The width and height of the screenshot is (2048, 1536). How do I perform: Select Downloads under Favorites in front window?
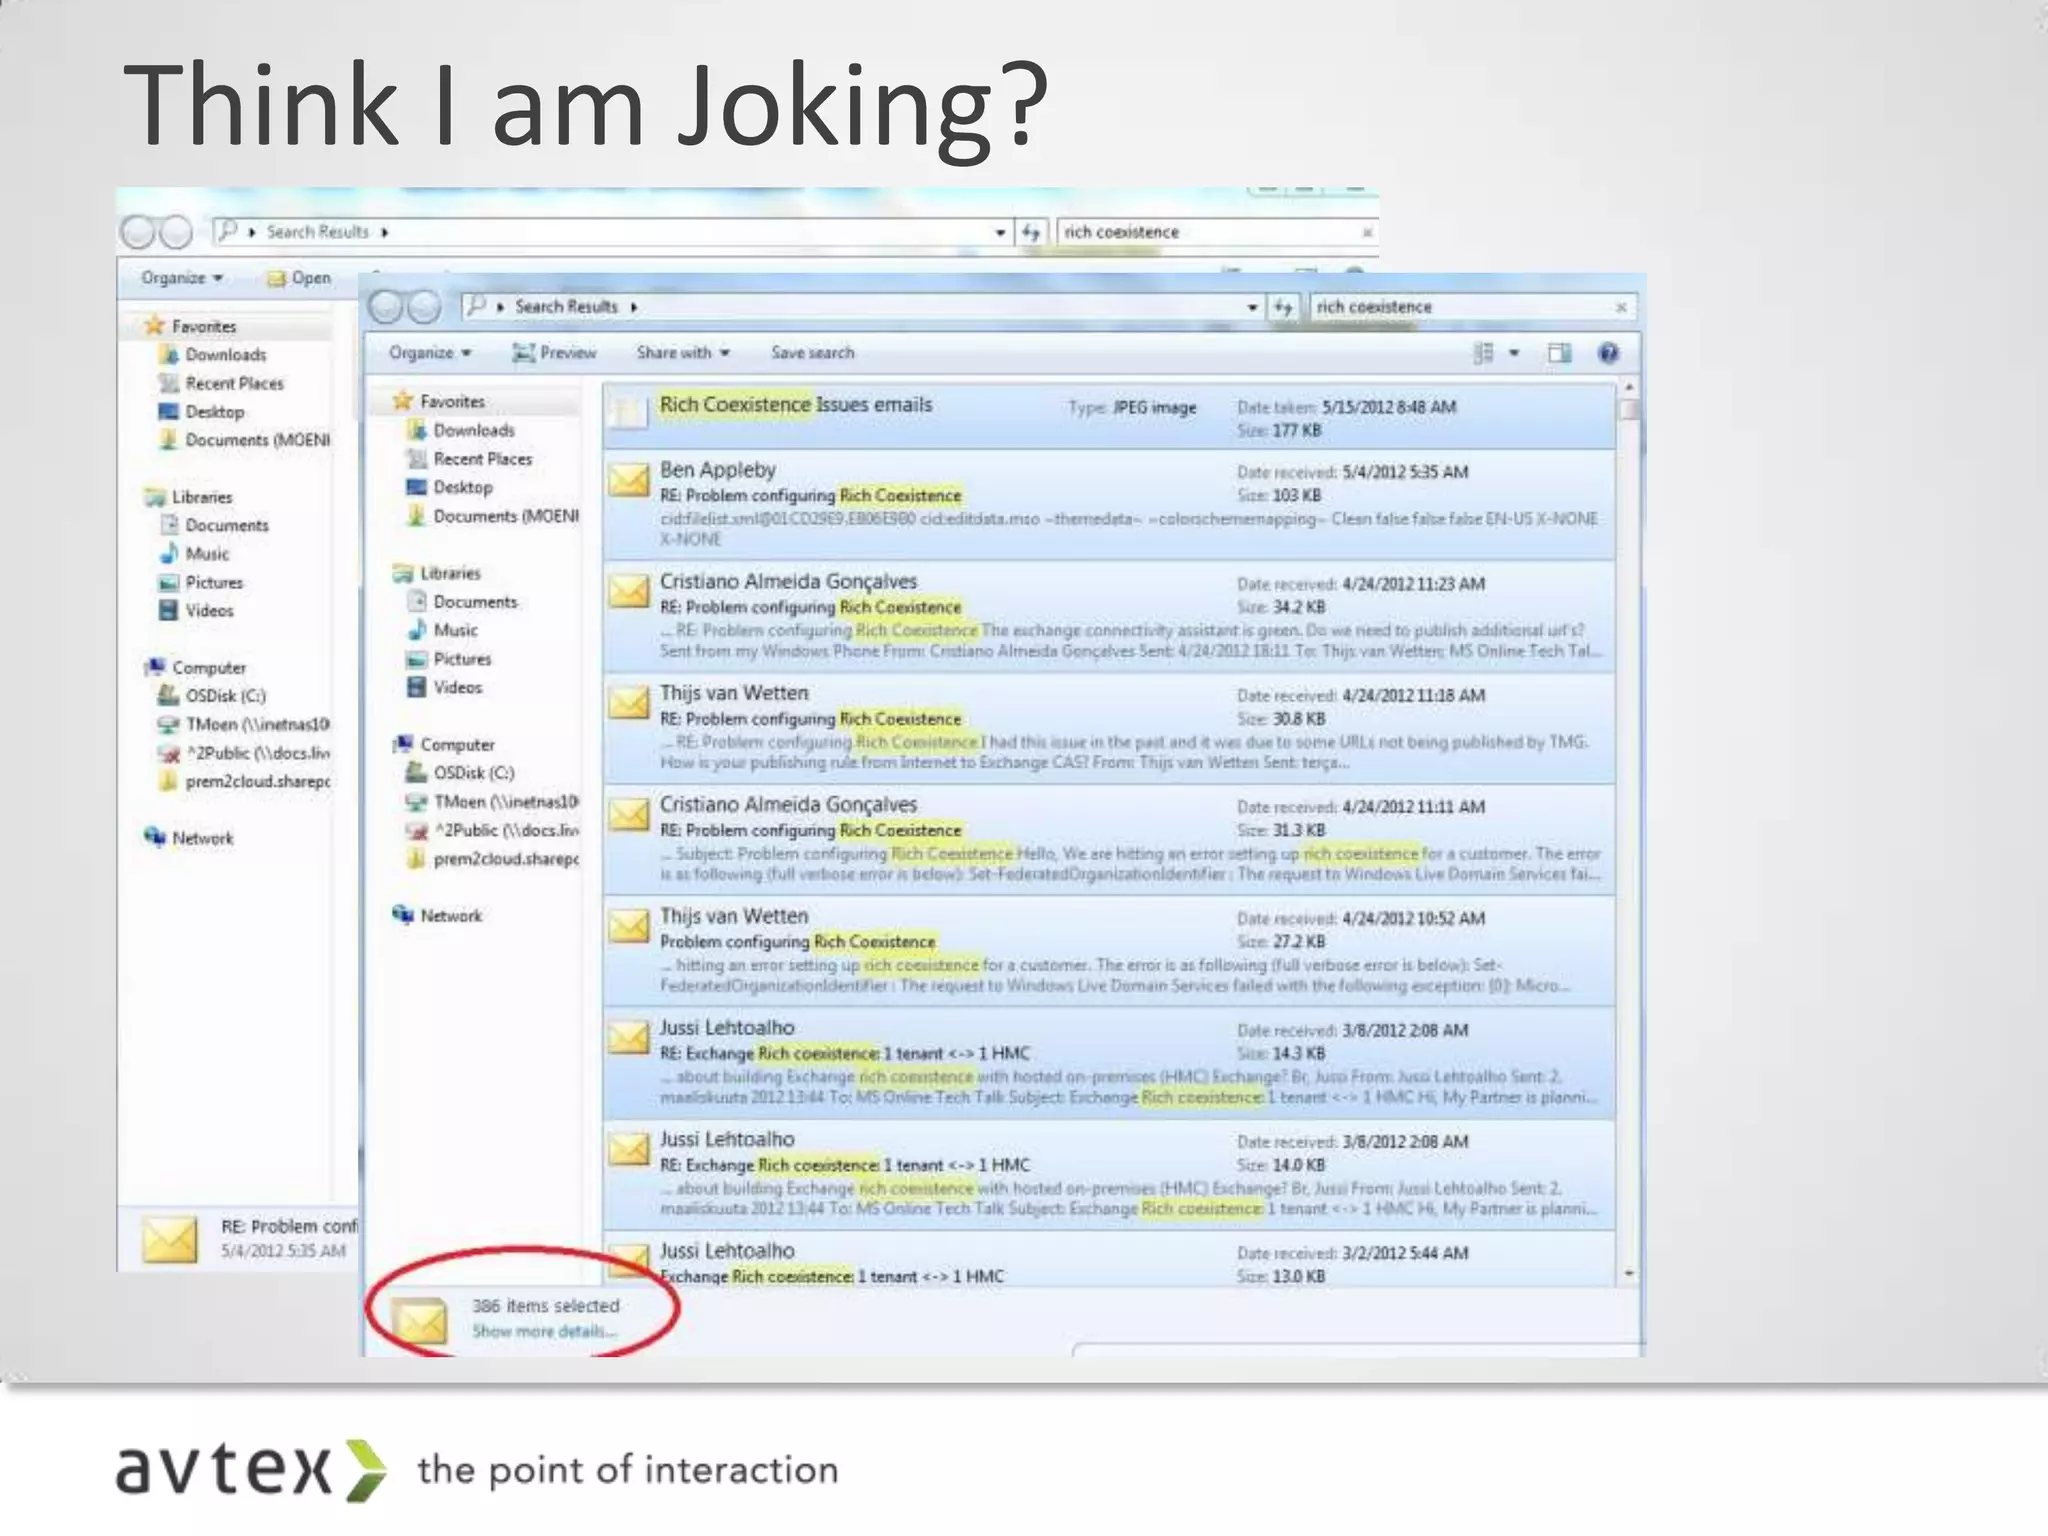click(473, 430)
